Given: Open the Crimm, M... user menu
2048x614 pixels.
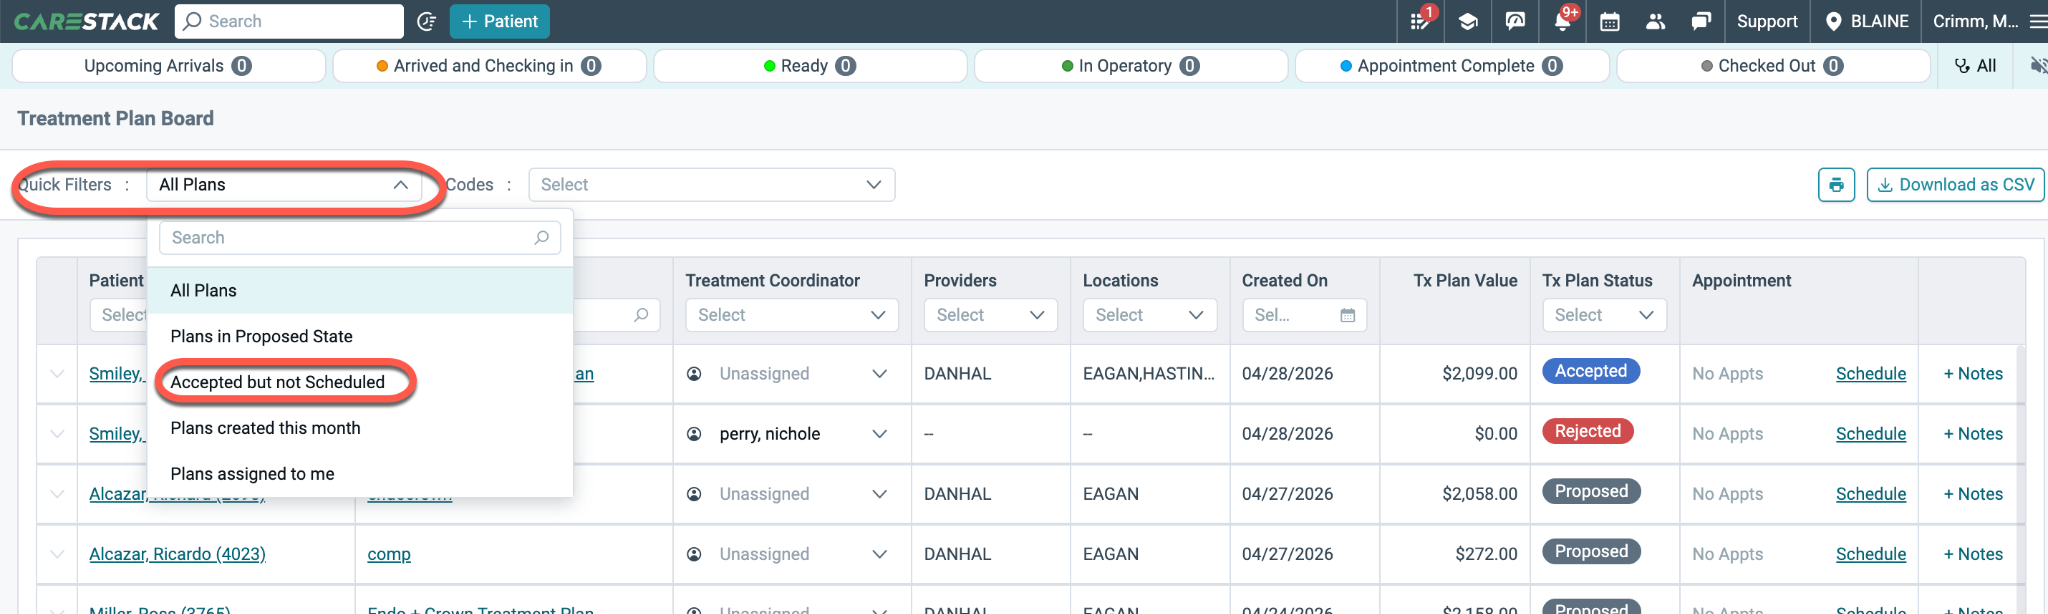Looking at the screenshot, I should (1975, 21).
